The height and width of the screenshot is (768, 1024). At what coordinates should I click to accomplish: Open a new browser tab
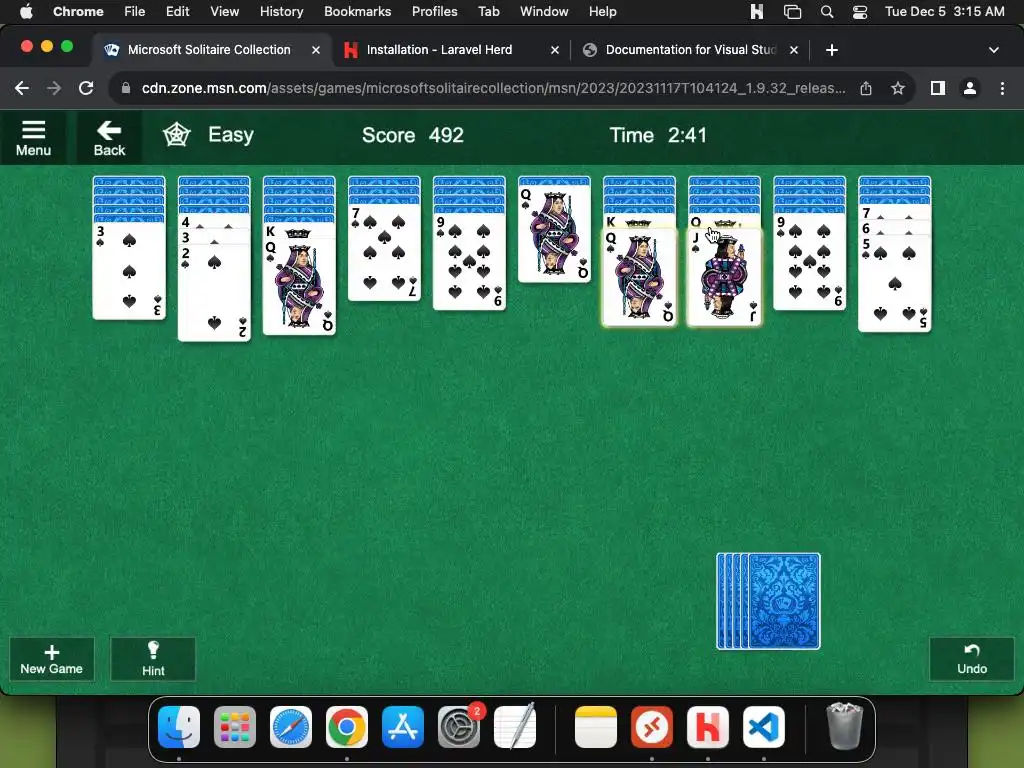(x=831, y=50)
